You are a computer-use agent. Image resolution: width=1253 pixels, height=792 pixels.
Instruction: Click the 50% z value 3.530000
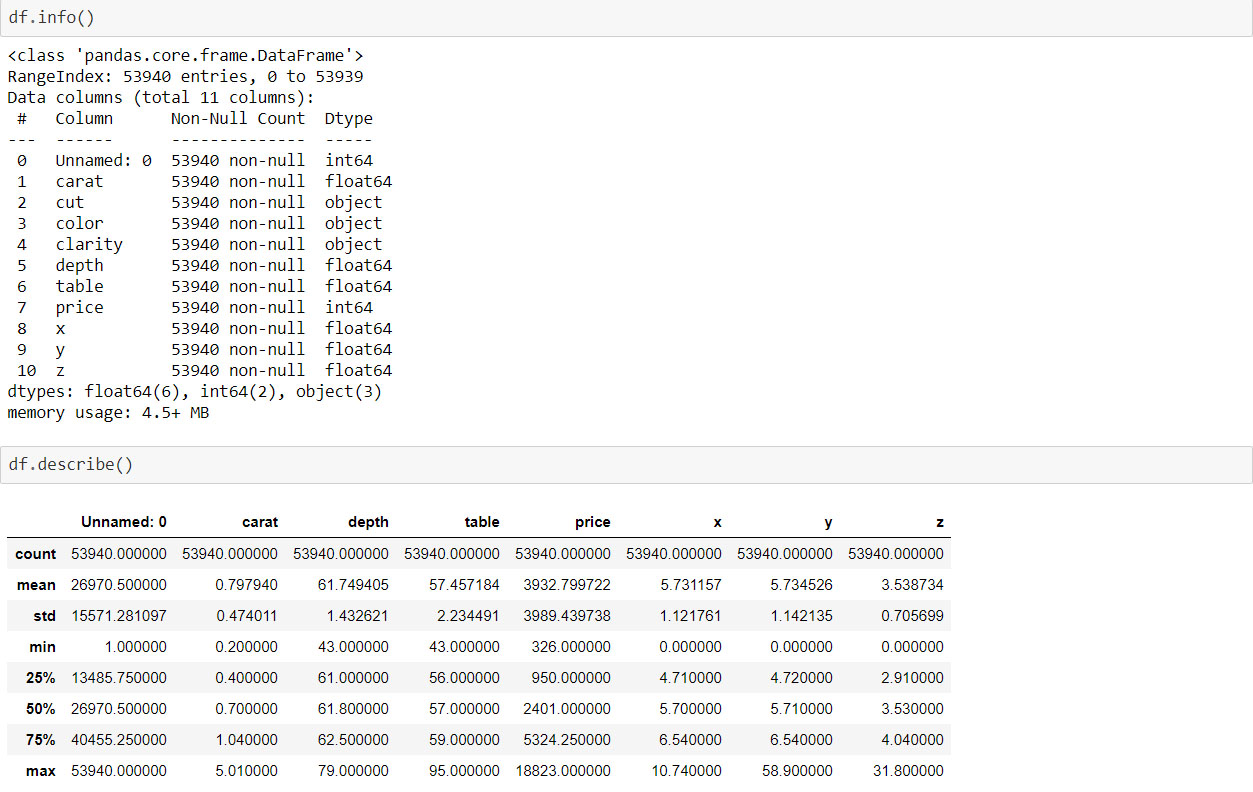(x=912, y=708)
